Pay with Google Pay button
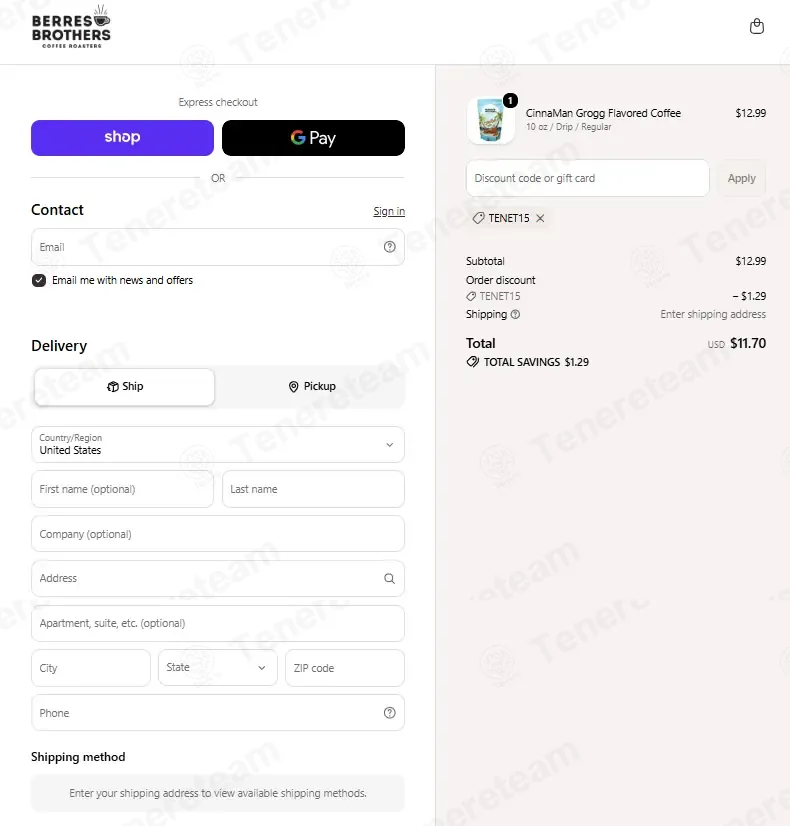Viewport: 790px width, 826px height. click(313, 138)
